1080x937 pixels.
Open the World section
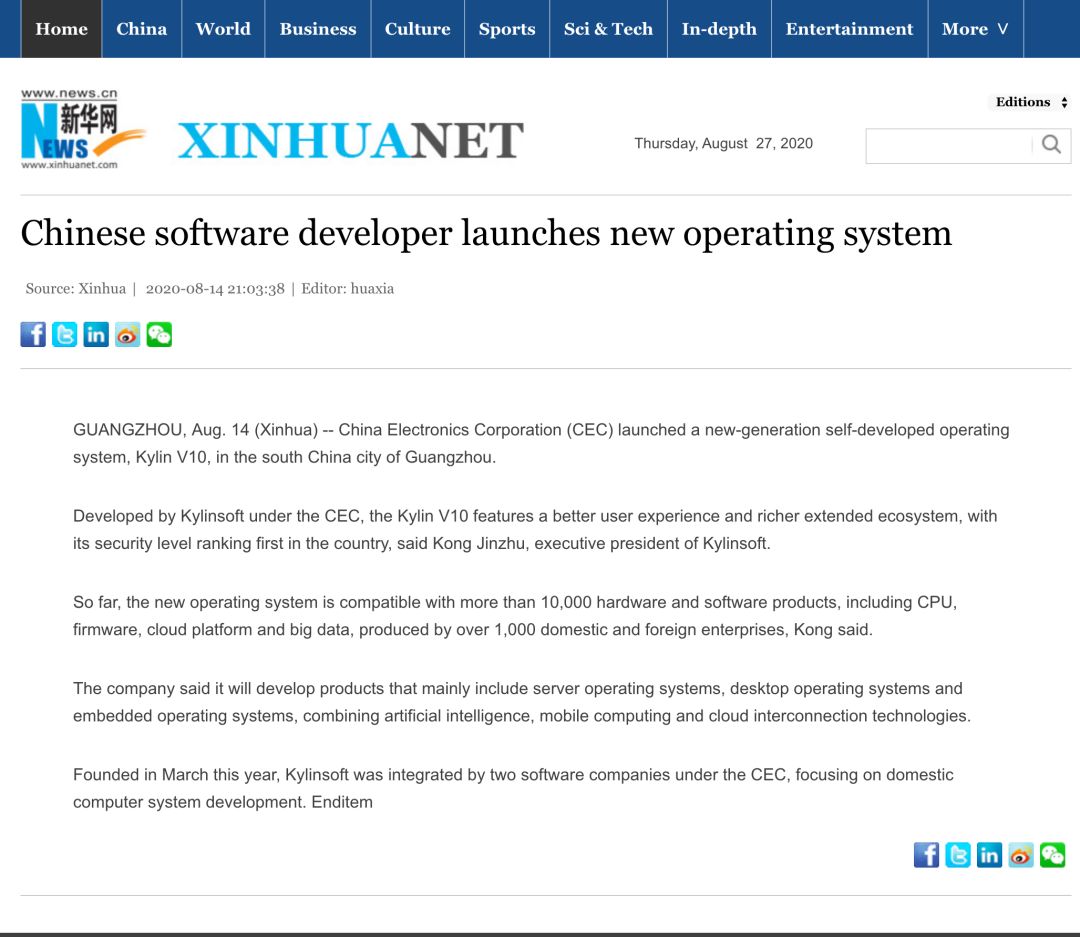point(223,29)
